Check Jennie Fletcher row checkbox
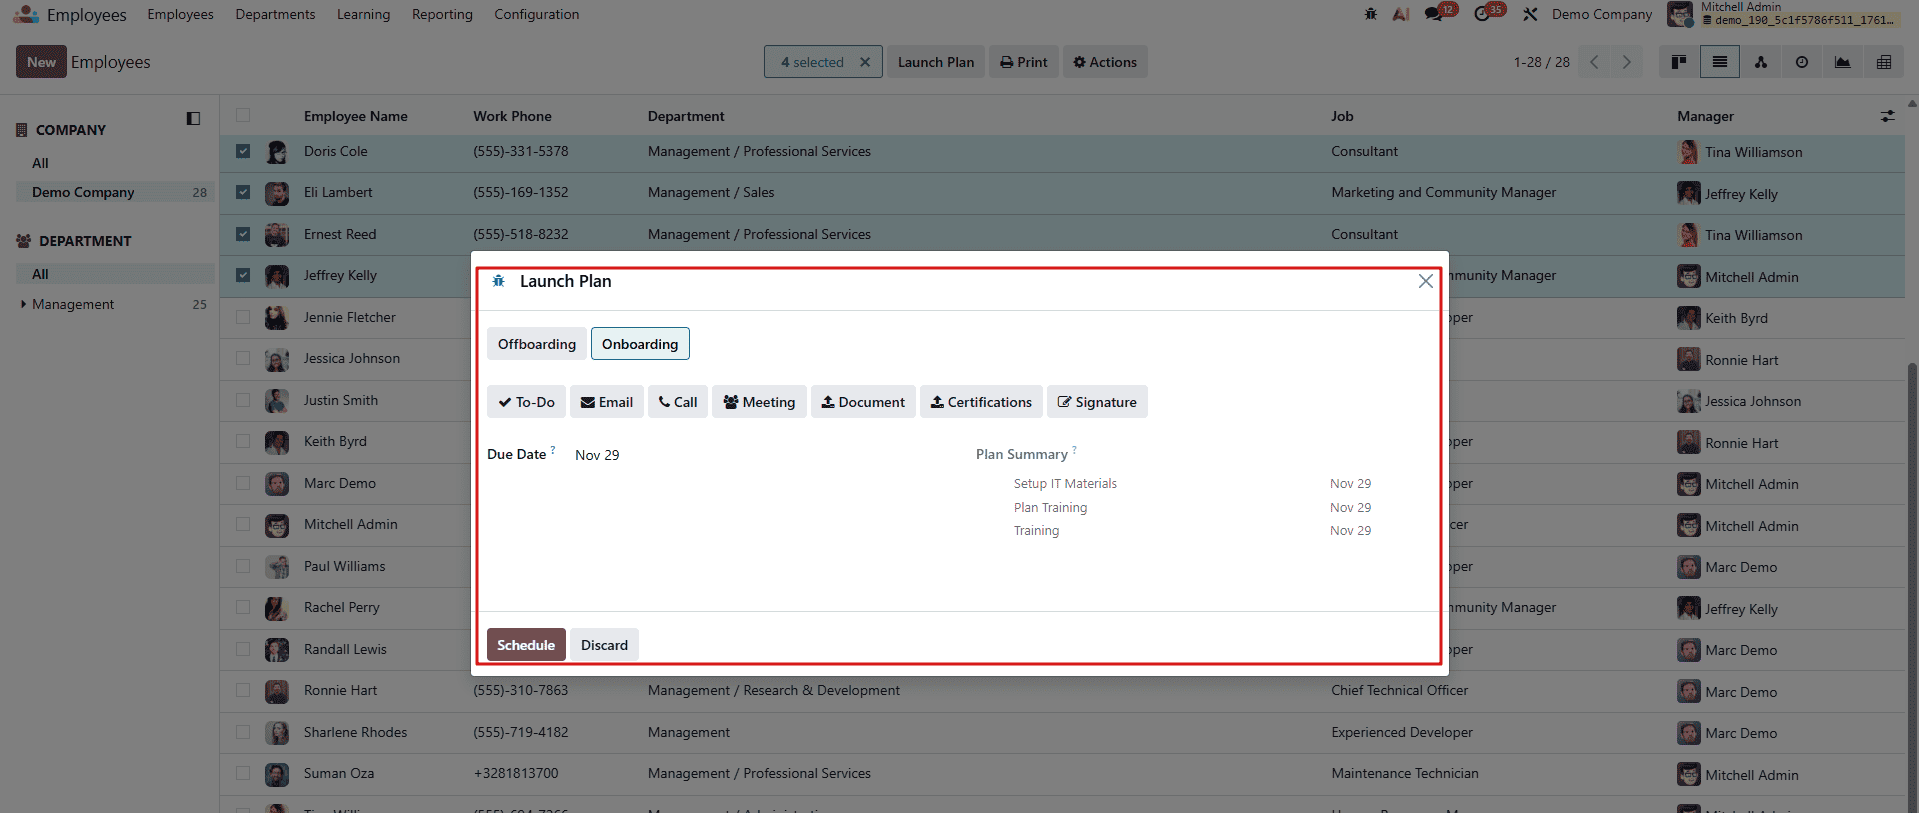This screenshot has width=1919, height=813. [243, 317]
